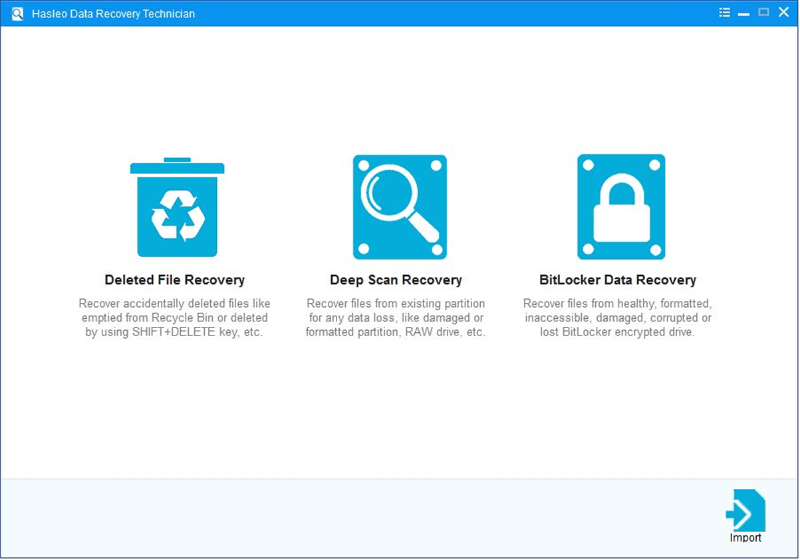Select the Deep Scan magnifying glass icon
This screenshot has width=800, height=560.
pyautogui.click(x=399, y=207)
